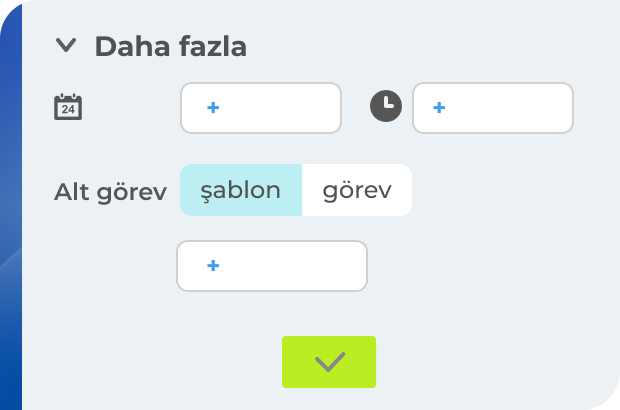Click the clock time icon
Image resolution: width=620 pixels, height=410 pixels.
click(x=386, y=107)
